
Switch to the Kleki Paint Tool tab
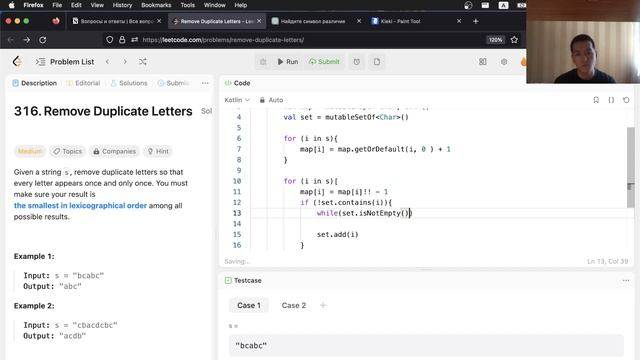click(x=400, y=21)
